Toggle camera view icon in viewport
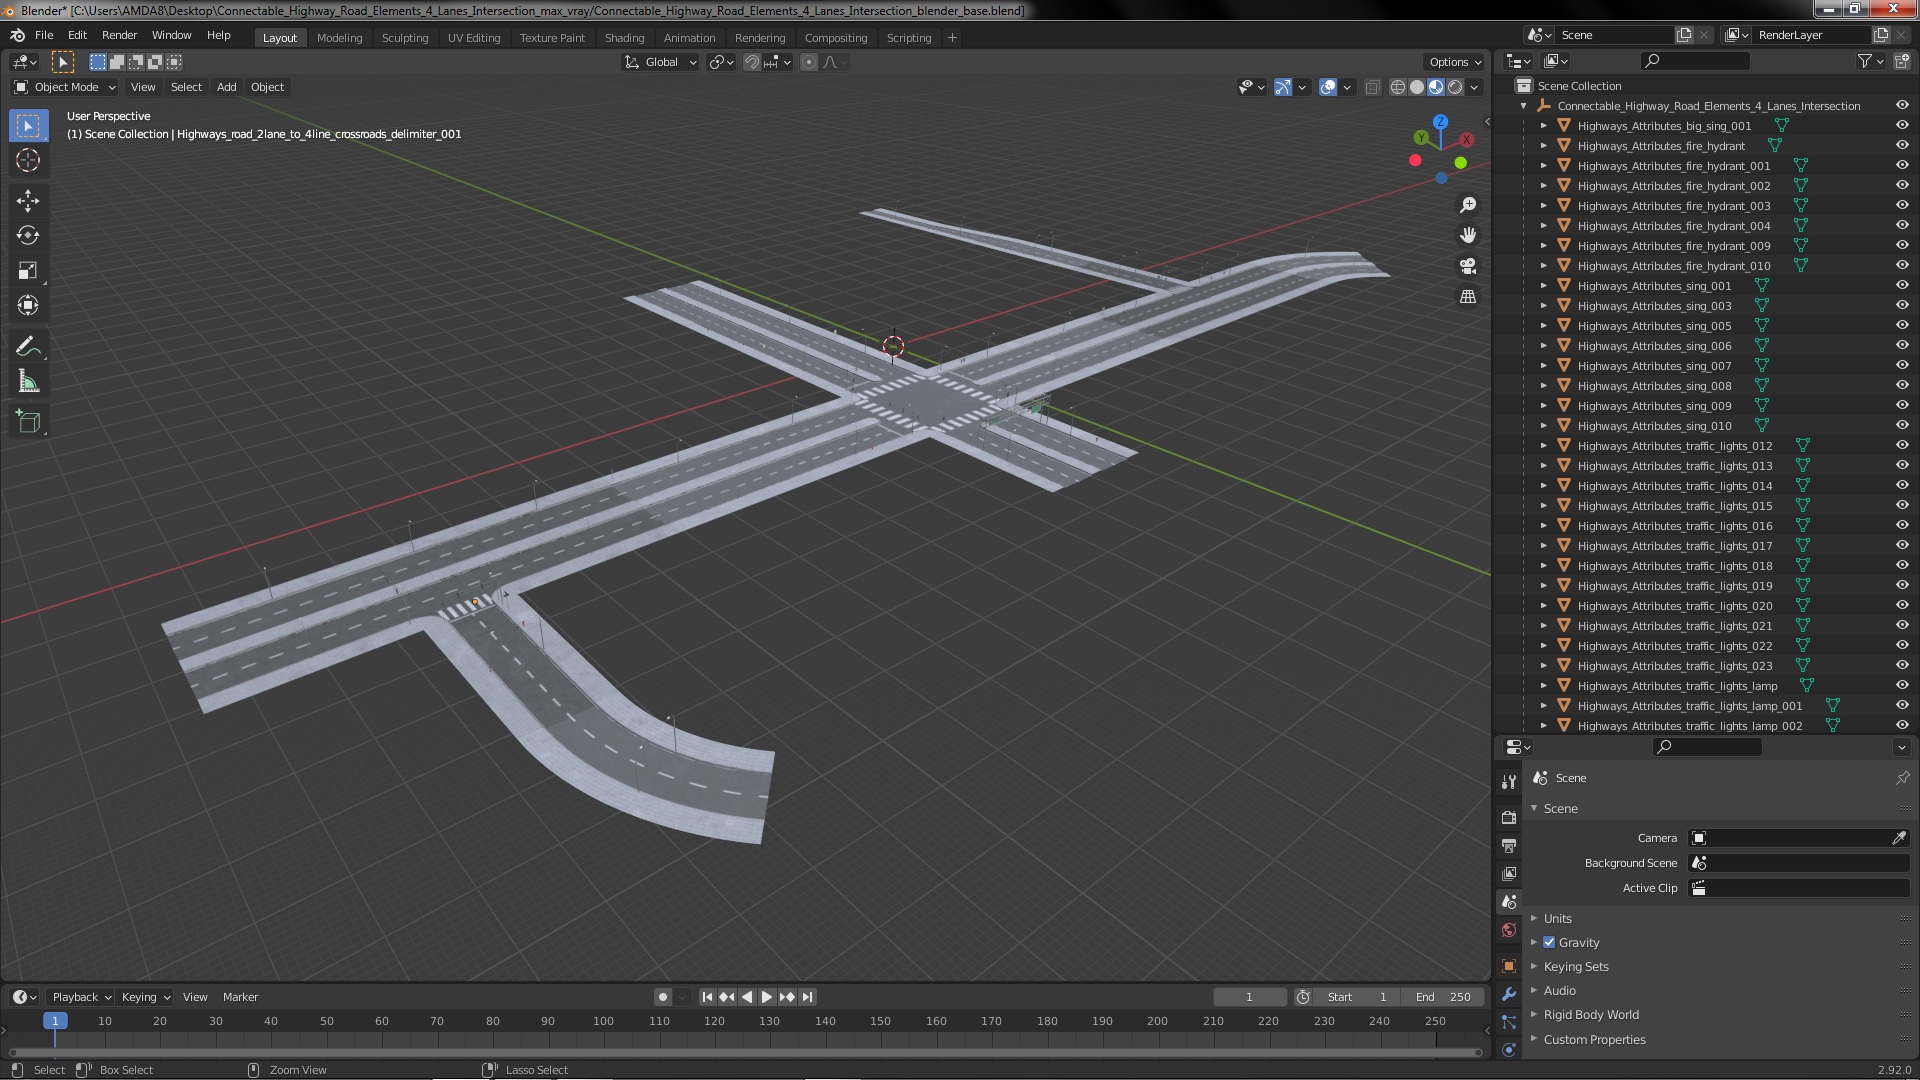The width and height of the screenshot is (1920, 1080). click(x=1467, y=266)
